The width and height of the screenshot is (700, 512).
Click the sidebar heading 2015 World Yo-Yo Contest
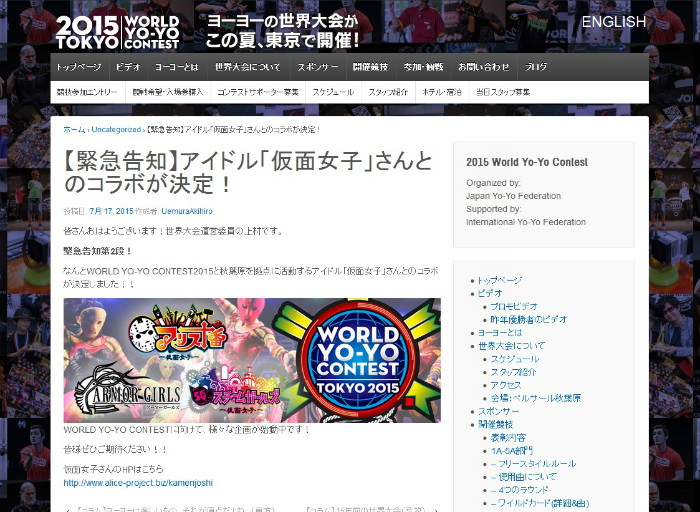coord(527,162)
